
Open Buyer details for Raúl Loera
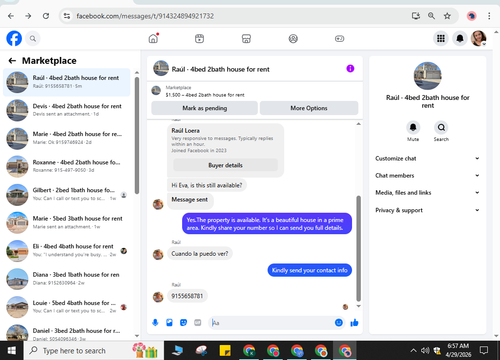coord(225,165)
